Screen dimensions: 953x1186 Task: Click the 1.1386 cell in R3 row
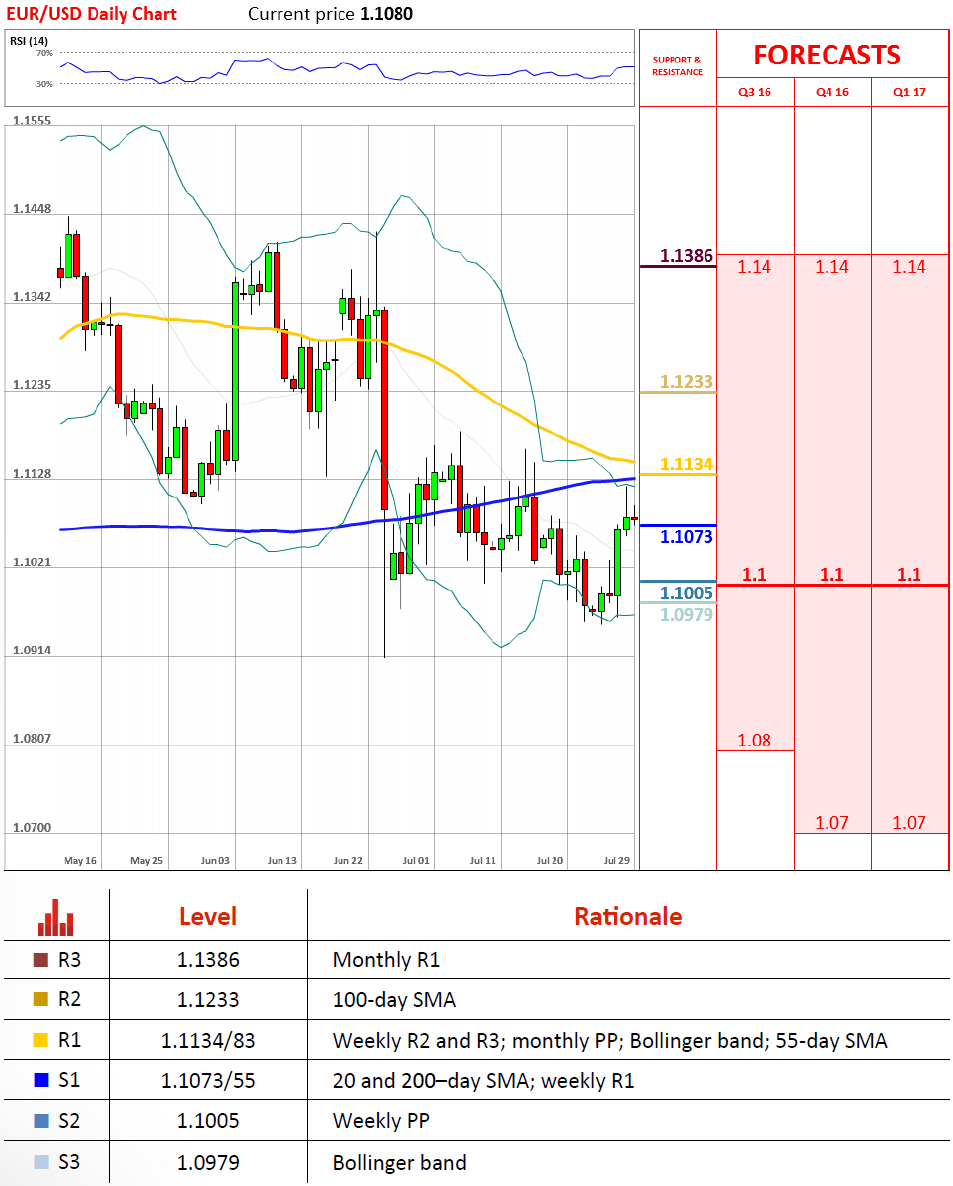click(x=208, y=960)
